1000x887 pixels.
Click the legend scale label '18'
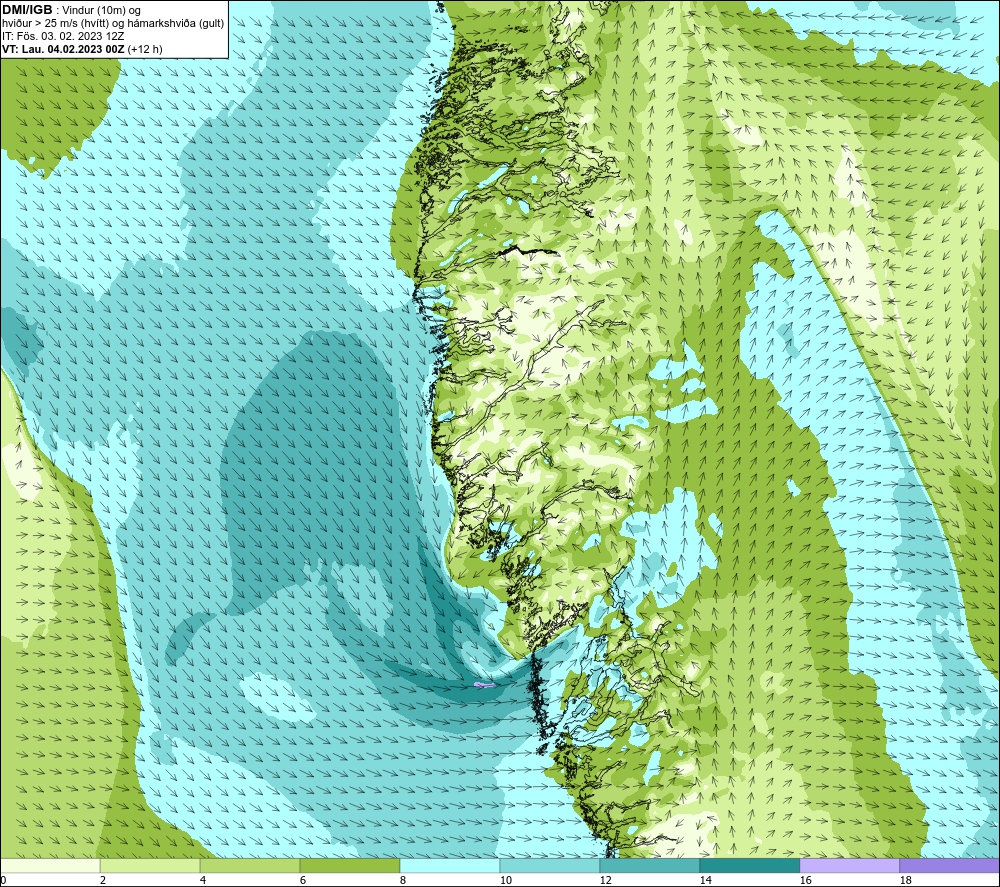coord(905,881)
